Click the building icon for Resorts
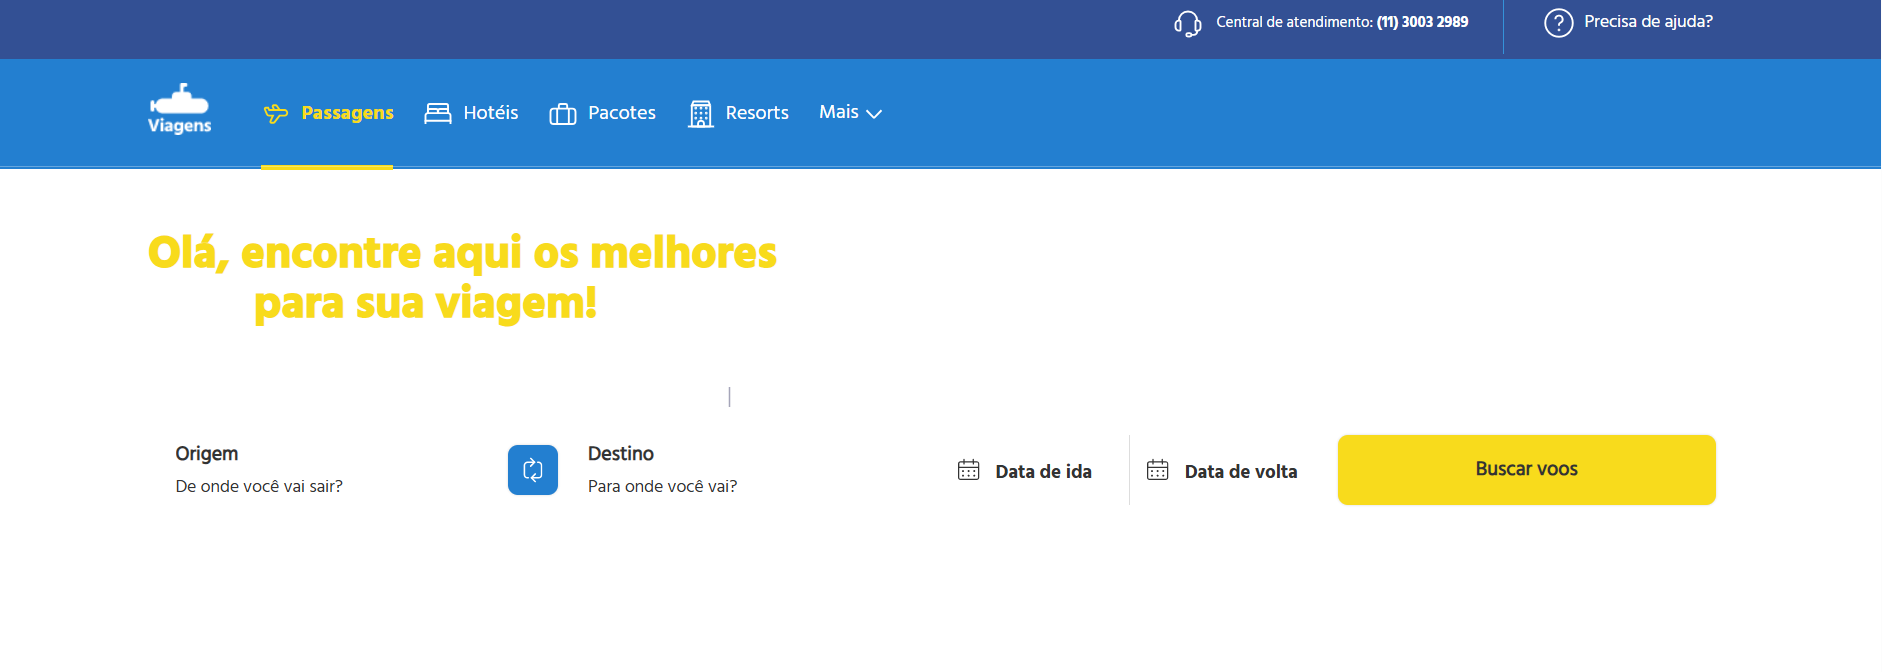Screen dimensions: 1882x672 tap(701, 114)
